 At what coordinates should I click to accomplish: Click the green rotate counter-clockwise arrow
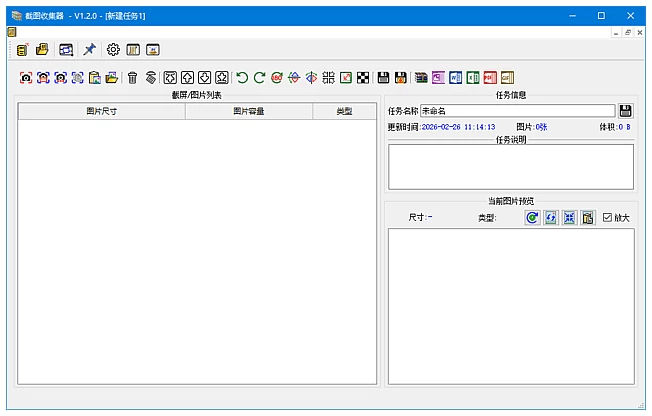pos(242,77)
